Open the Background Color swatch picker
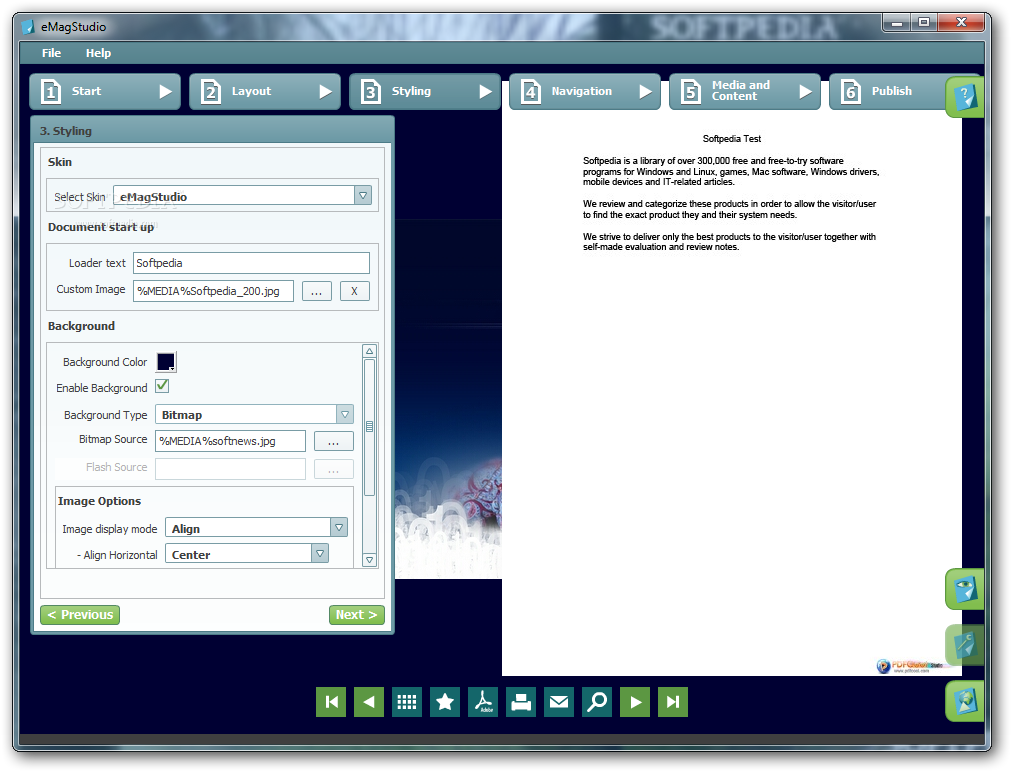The height and width of the screenshot is (772, 1012). (x=166, y=361)
